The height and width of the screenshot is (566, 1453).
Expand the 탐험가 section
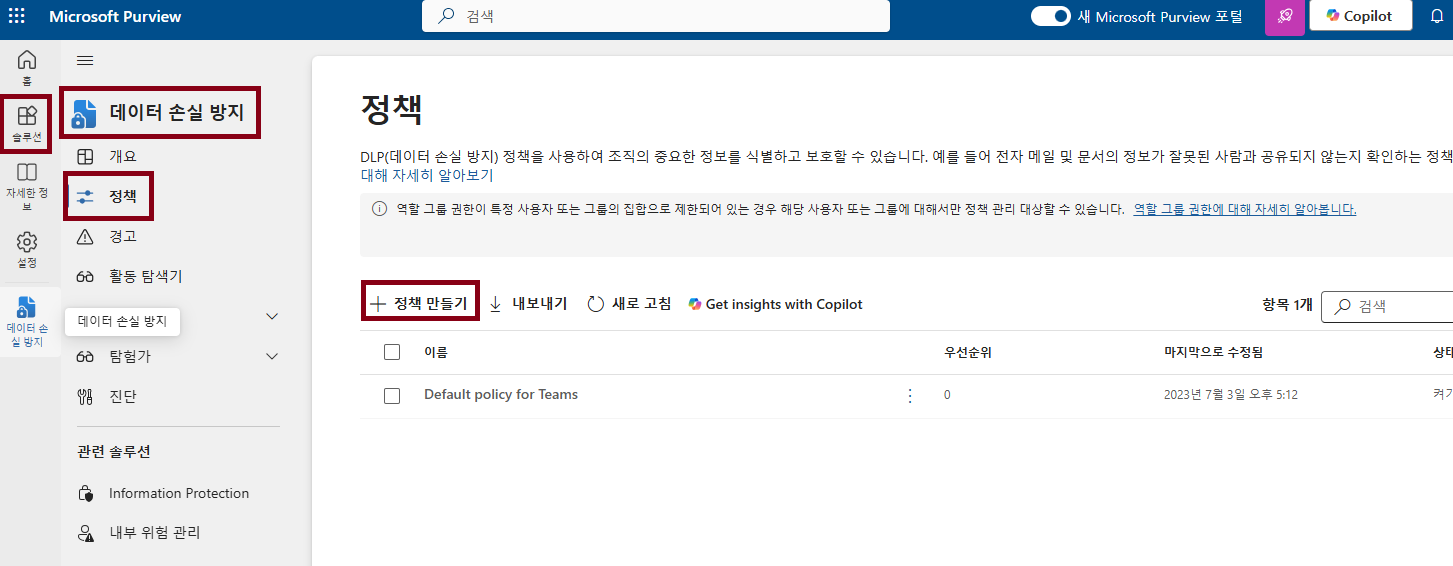click(272, 356)
